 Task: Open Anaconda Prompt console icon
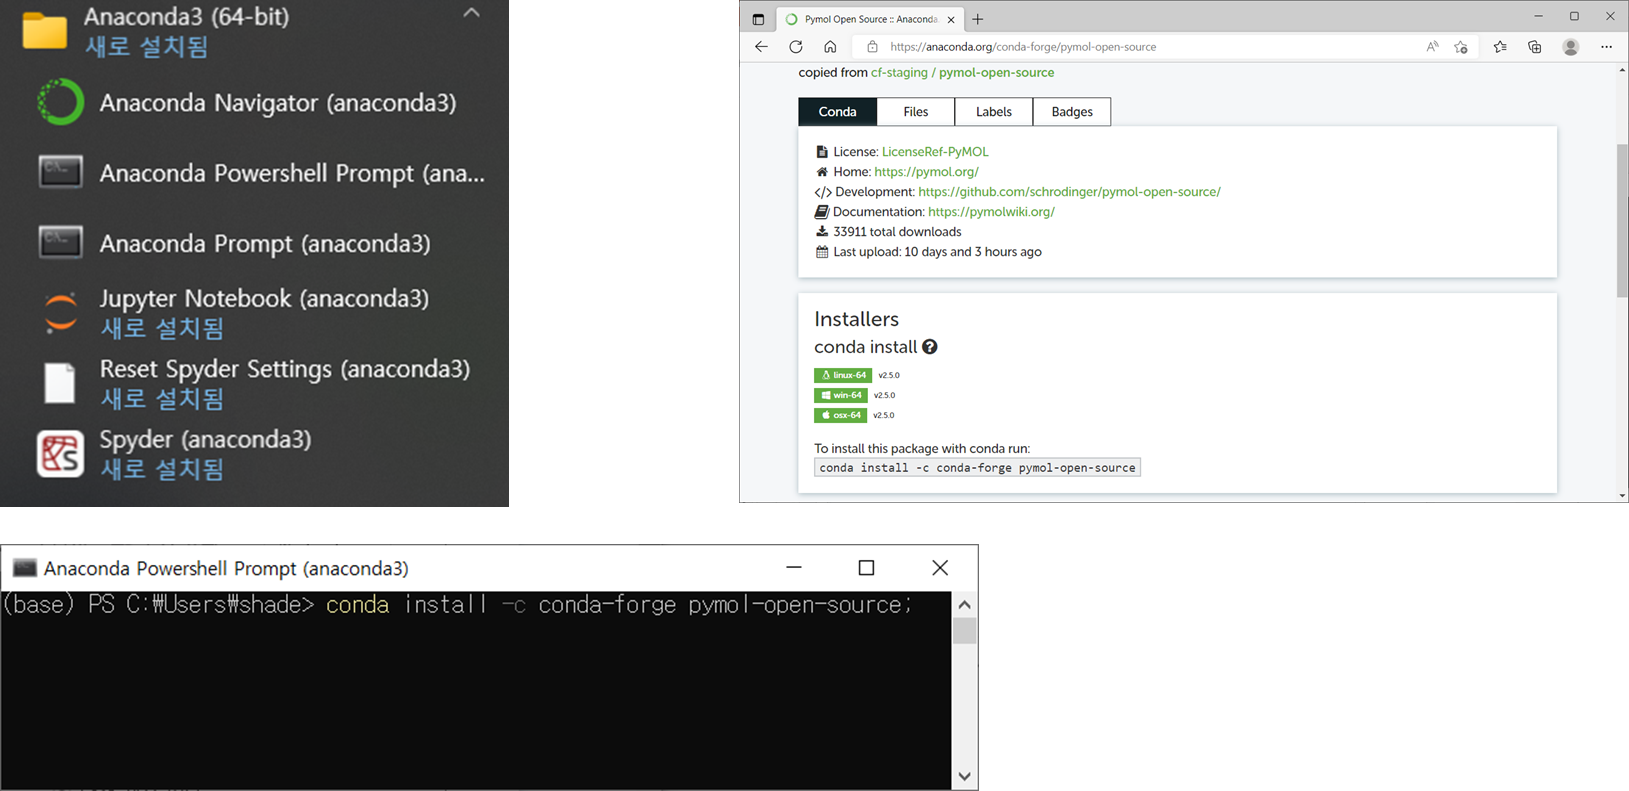point(60,242)
